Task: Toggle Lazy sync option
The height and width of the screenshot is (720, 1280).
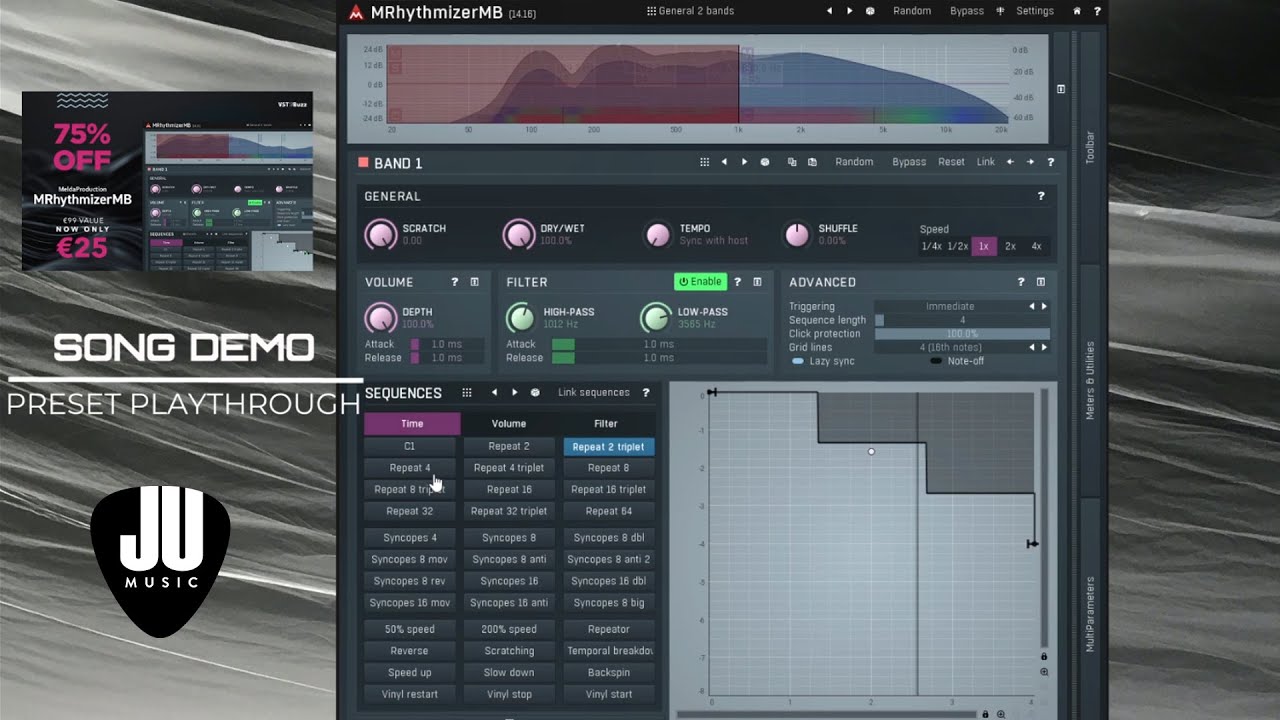Action: [x=823, y=361]
